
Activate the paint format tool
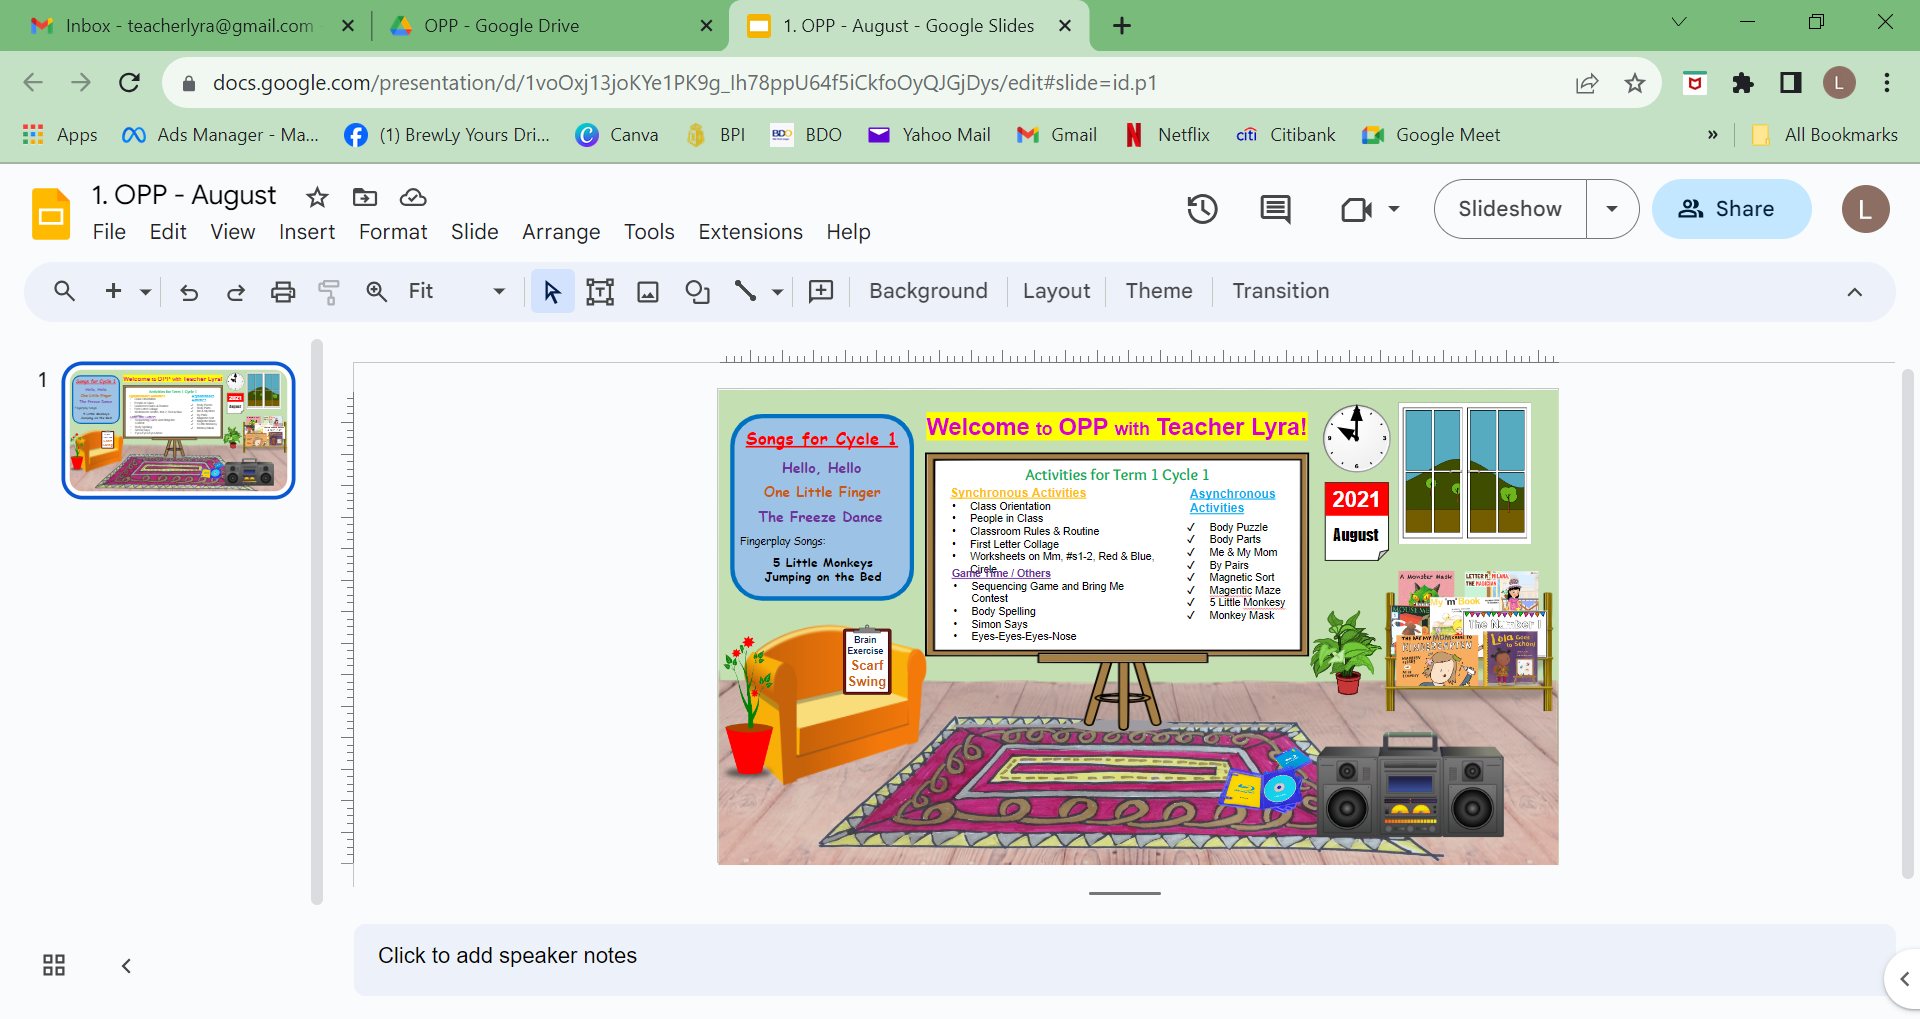329,292
